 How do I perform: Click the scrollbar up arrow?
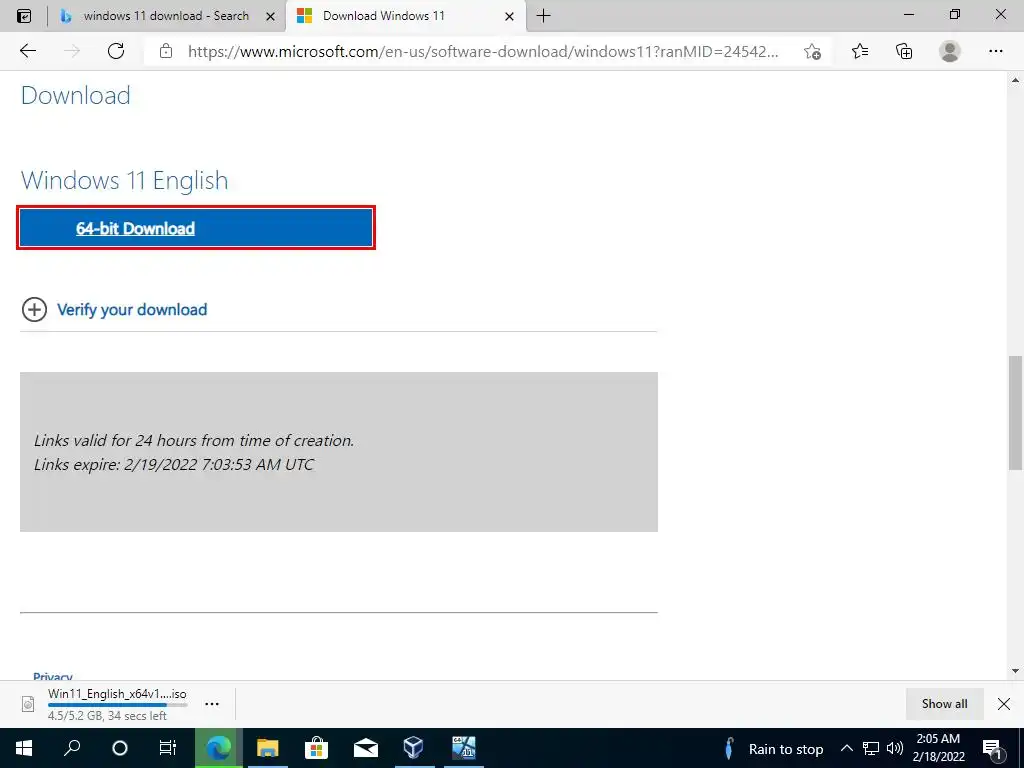pyautogui.click(x=1015, y=80)
